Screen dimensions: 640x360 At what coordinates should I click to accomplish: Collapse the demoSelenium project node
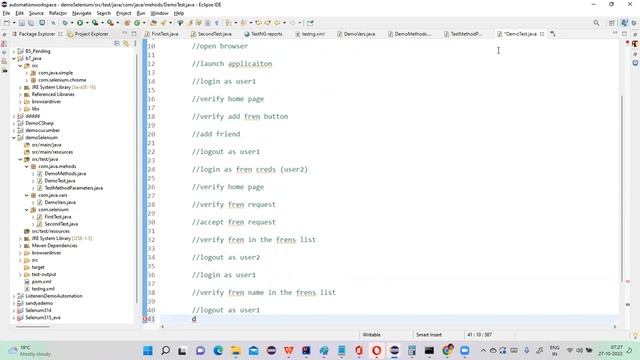[x=14, y=138]
